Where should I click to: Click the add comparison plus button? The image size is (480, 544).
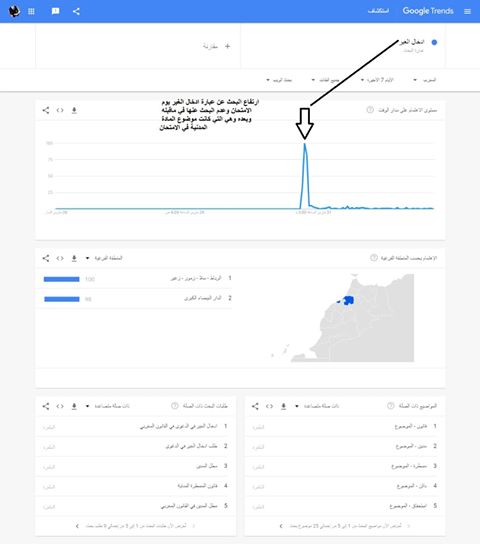[x=227, y=46]
